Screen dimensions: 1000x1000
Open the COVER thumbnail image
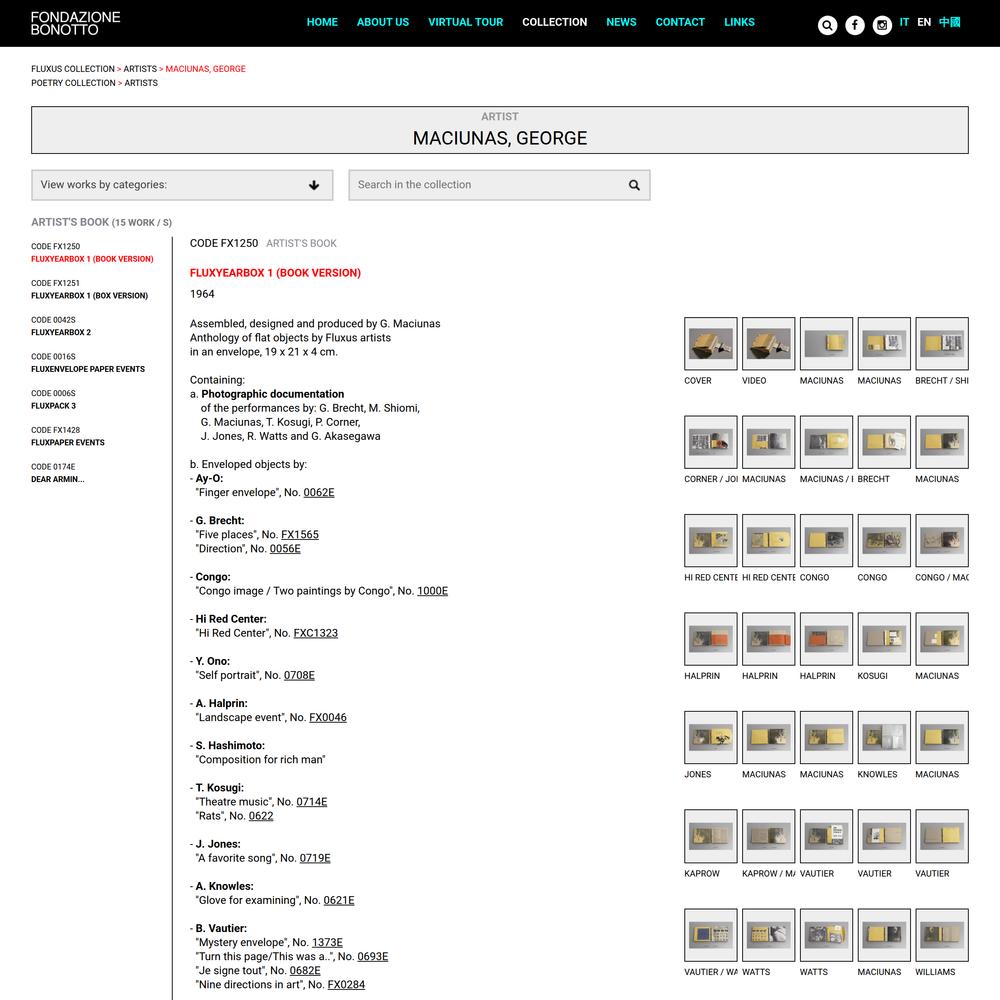pyautogui.click(x=710, y=344)
